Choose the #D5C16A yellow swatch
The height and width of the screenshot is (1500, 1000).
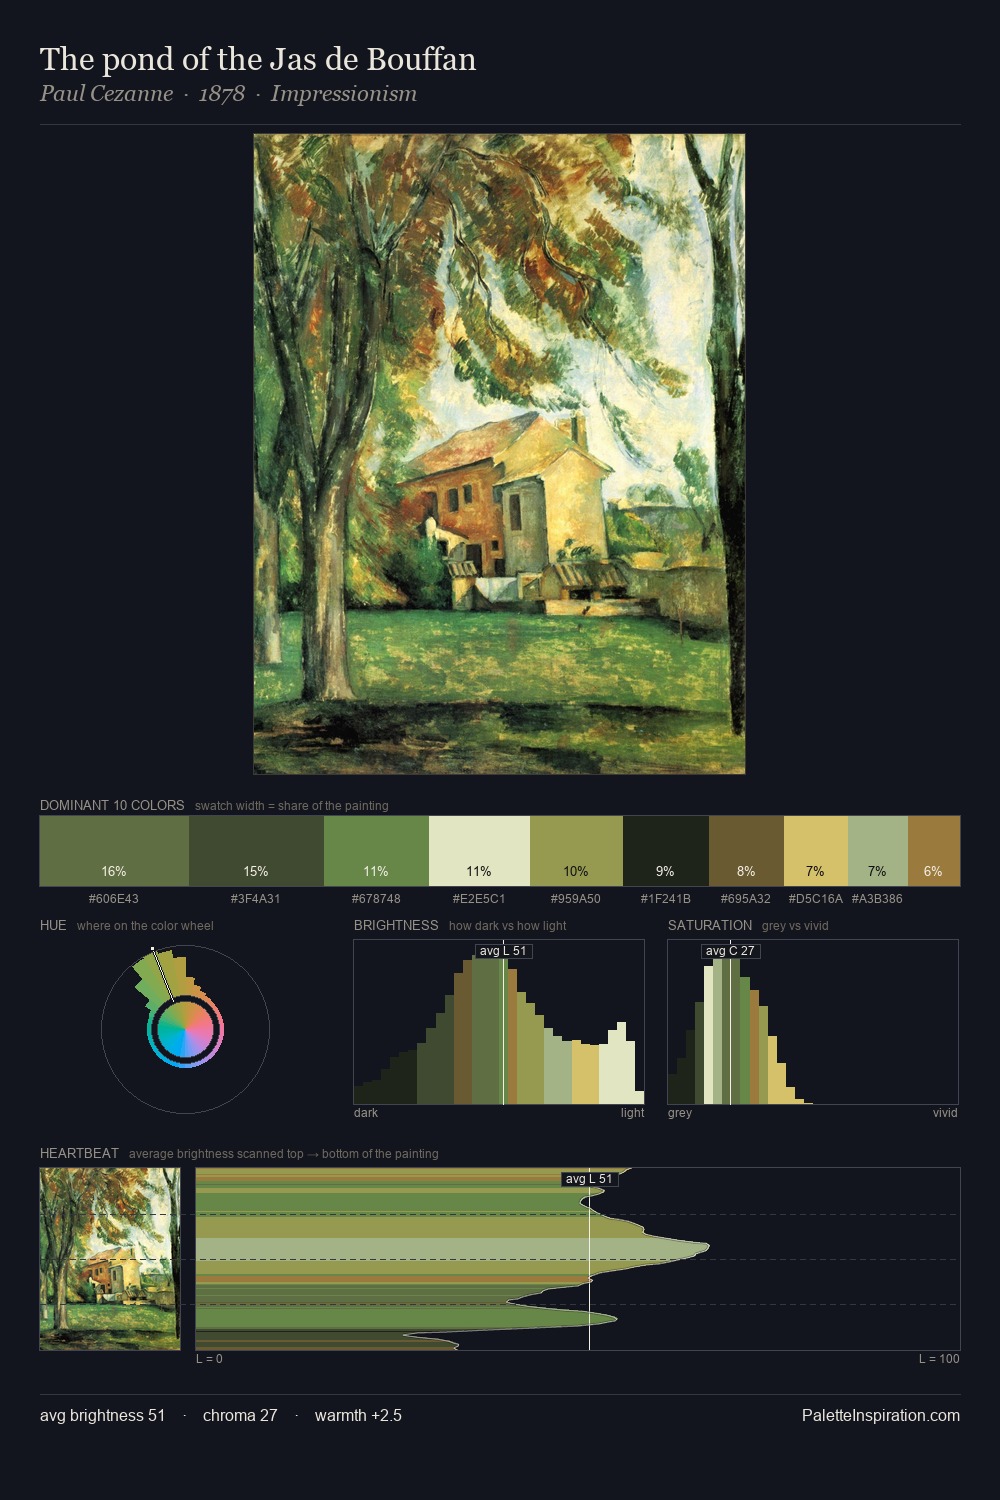coord(816,851)
